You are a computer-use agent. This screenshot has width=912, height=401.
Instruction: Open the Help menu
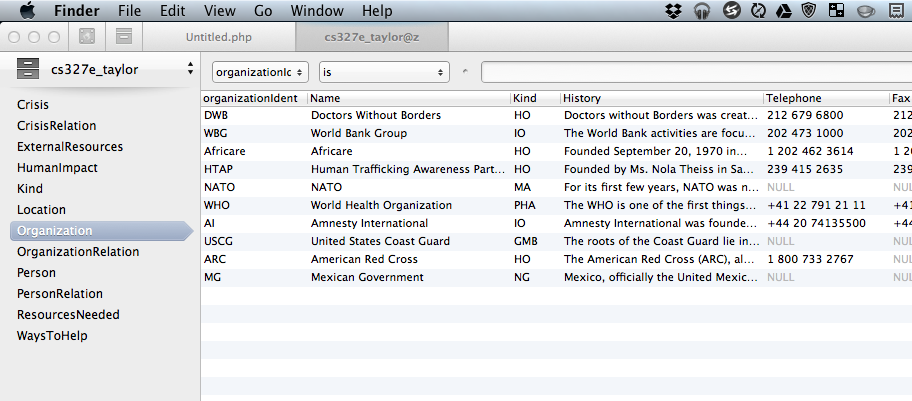coord(377,10)
